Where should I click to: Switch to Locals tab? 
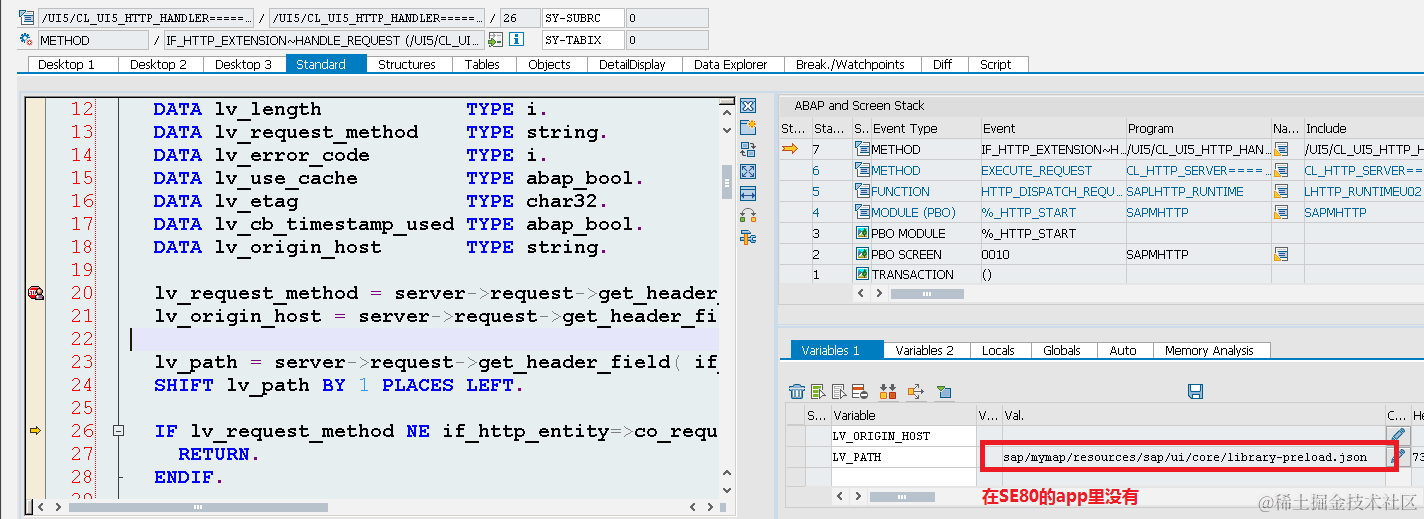(x=998, y=350)
